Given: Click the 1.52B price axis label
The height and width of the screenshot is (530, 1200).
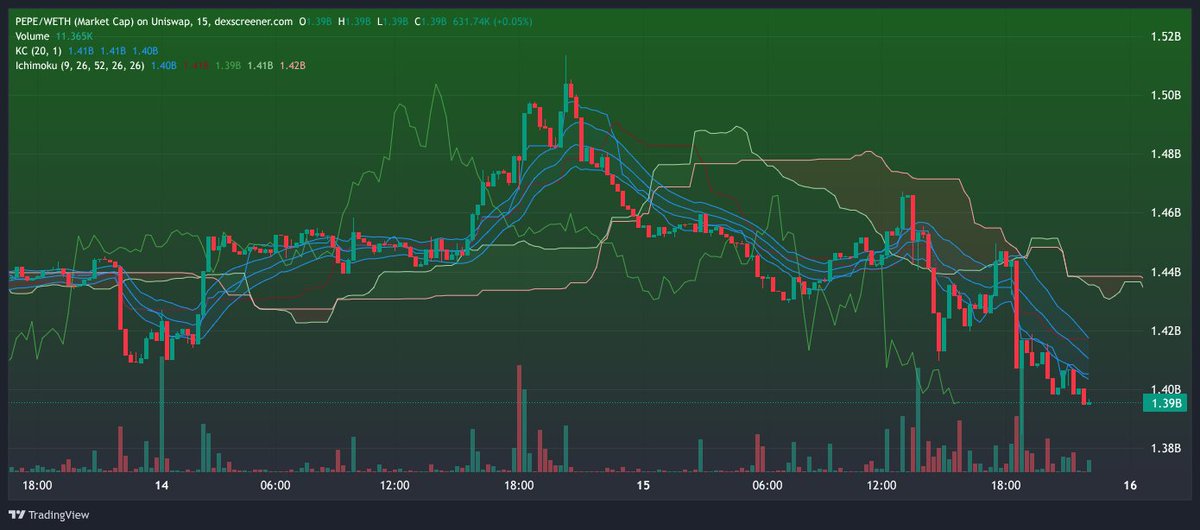Looking at the screenshot, I should coord(1165,37).
